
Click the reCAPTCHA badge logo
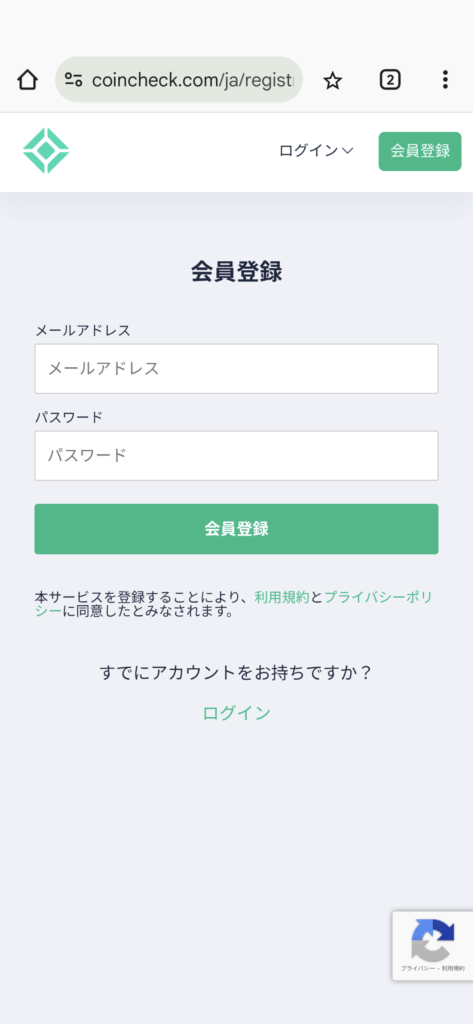[x=432, y=940]
